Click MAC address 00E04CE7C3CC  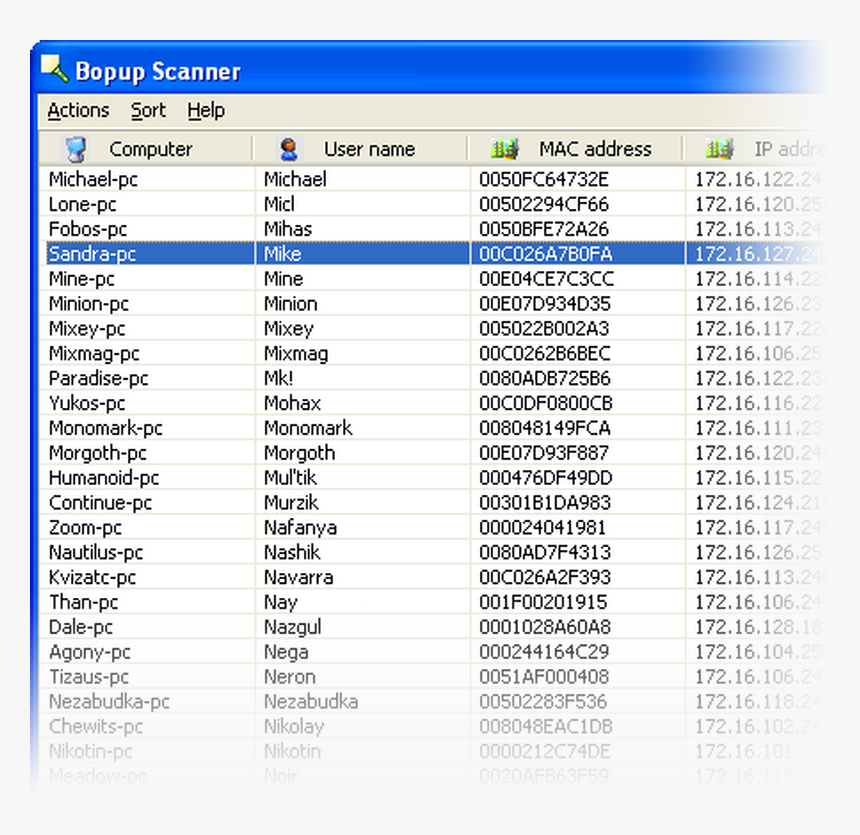tap(546, 279)
